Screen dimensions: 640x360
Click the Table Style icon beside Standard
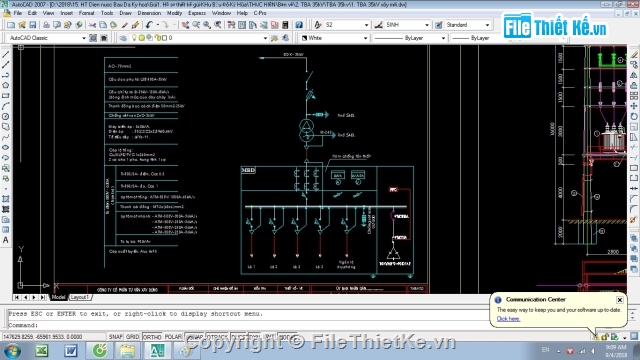click(439, 25)
